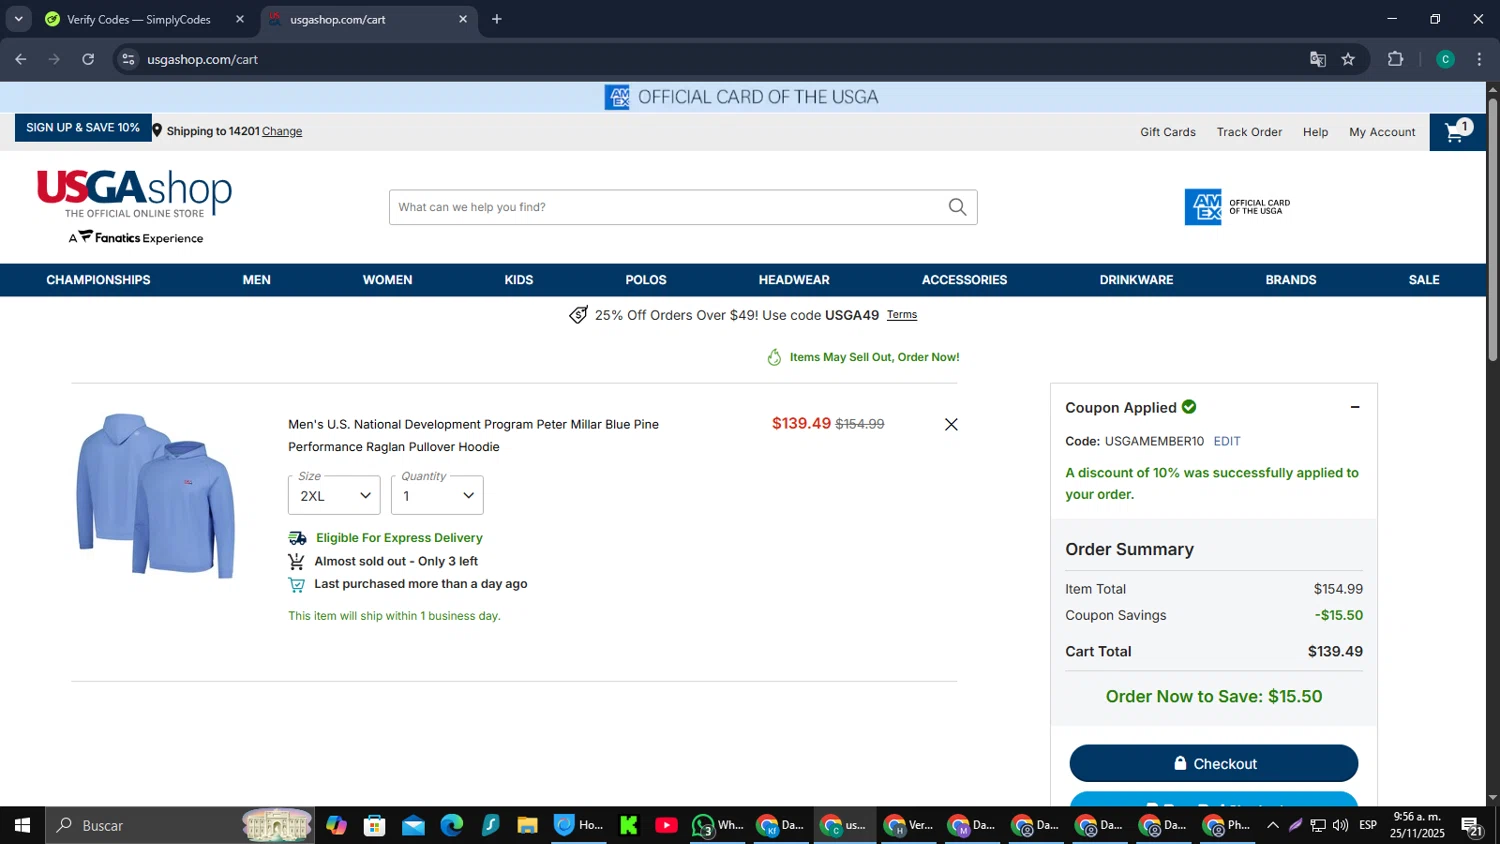Open the HEADWEAR category menu
This screenshot has height=844, width=1500.
pyautogui.click(x=794, y=280)
